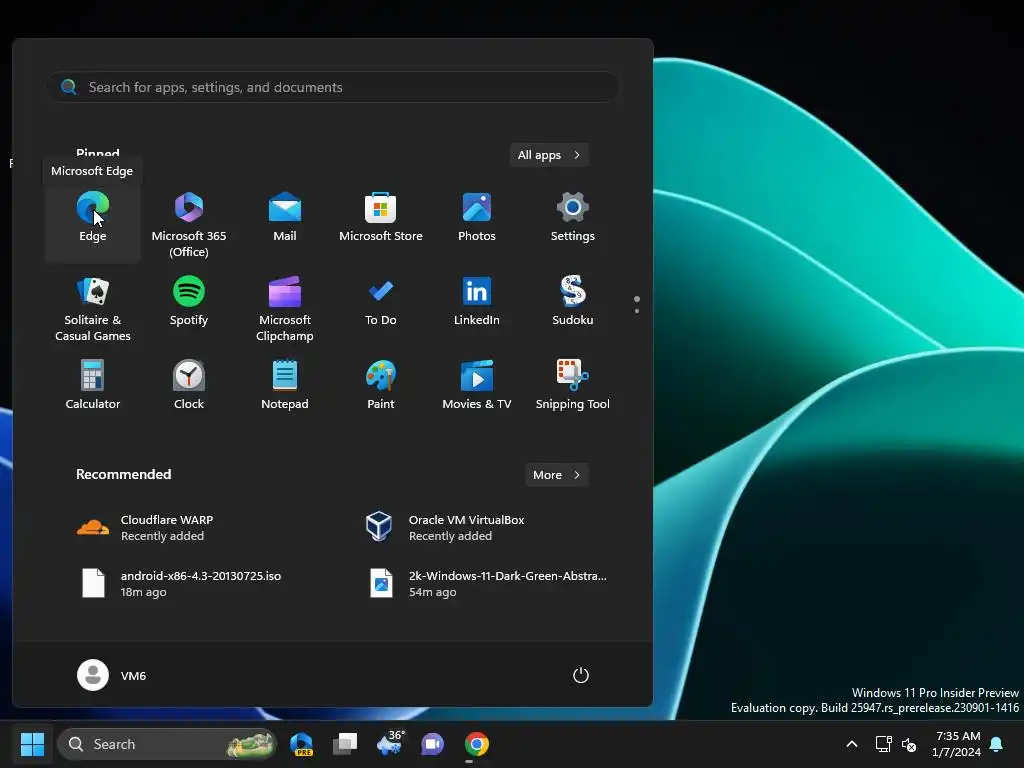Launch Microsoft Clipchamp

[285, 308]
